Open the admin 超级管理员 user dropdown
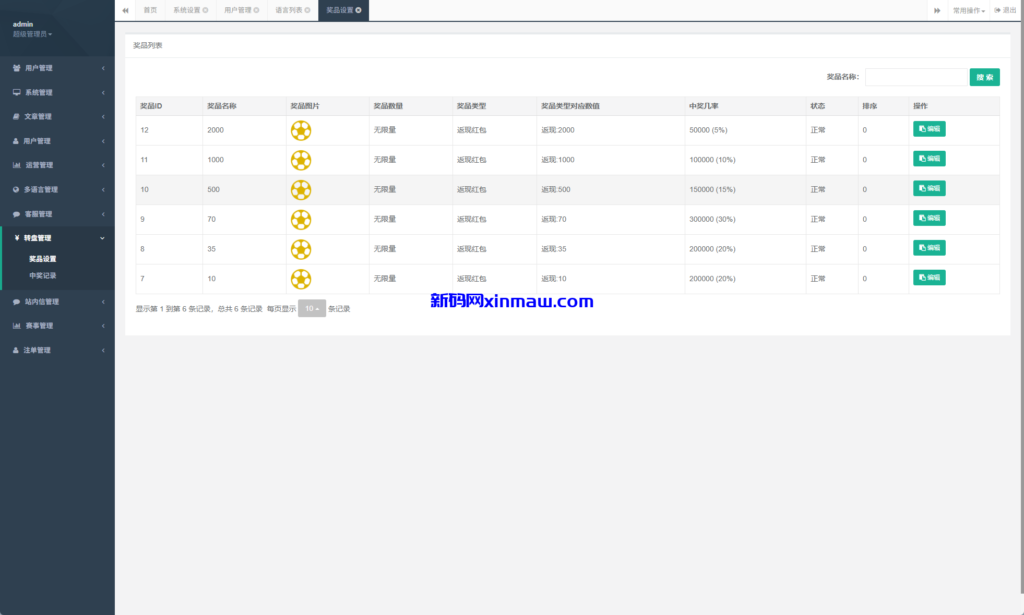The width and height of the screenshot is (1024, 615). [x=33, y=34]
